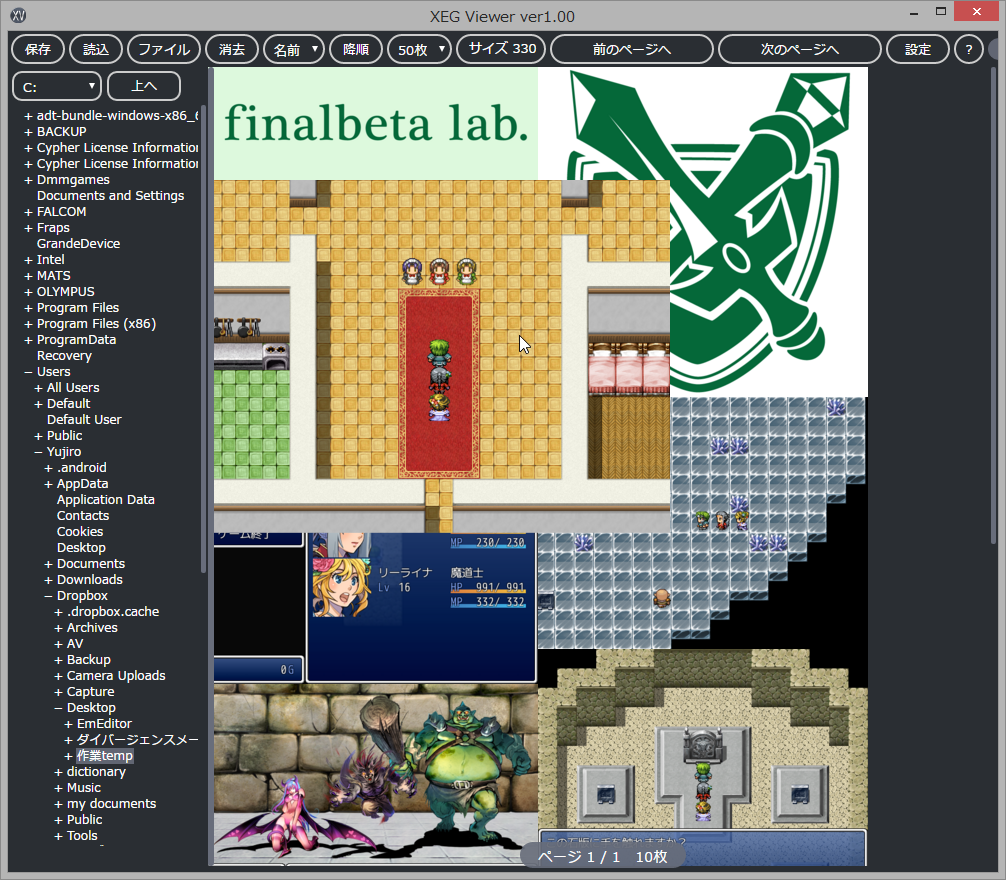This screenshot has height=880, width=1006.
Task: Click the 読込 load button
Action: (96, 49)
